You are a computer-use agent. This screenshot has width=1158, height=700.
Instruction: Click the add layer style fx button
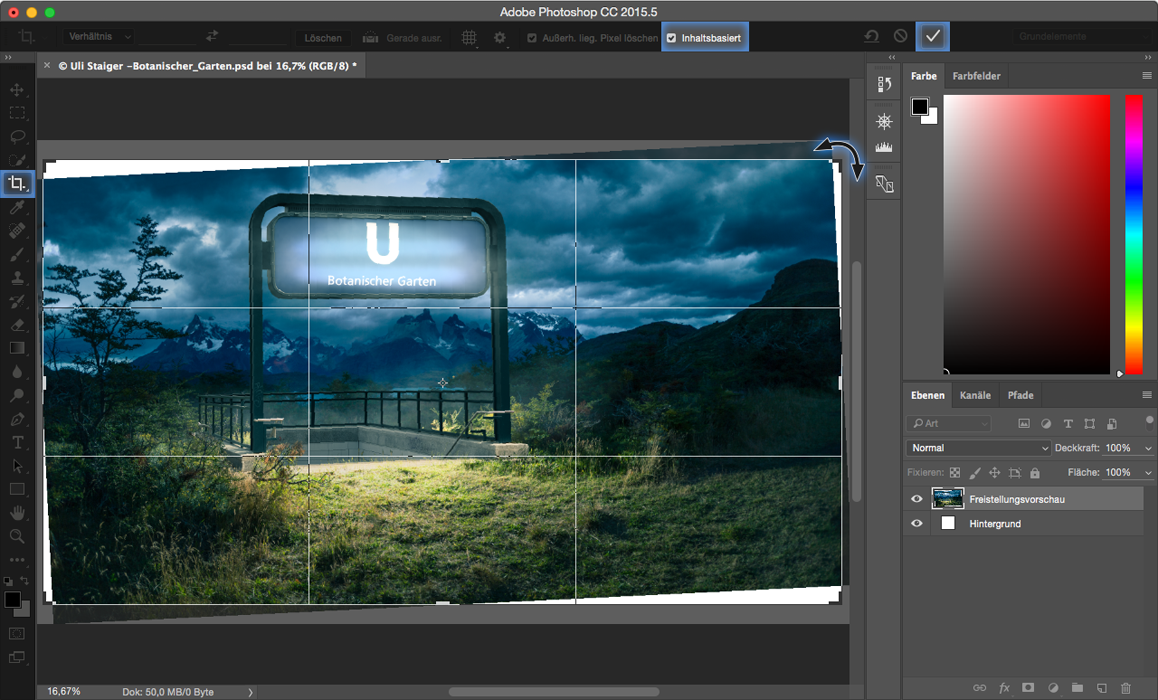pyautogui.click(x=1004, y=687)
